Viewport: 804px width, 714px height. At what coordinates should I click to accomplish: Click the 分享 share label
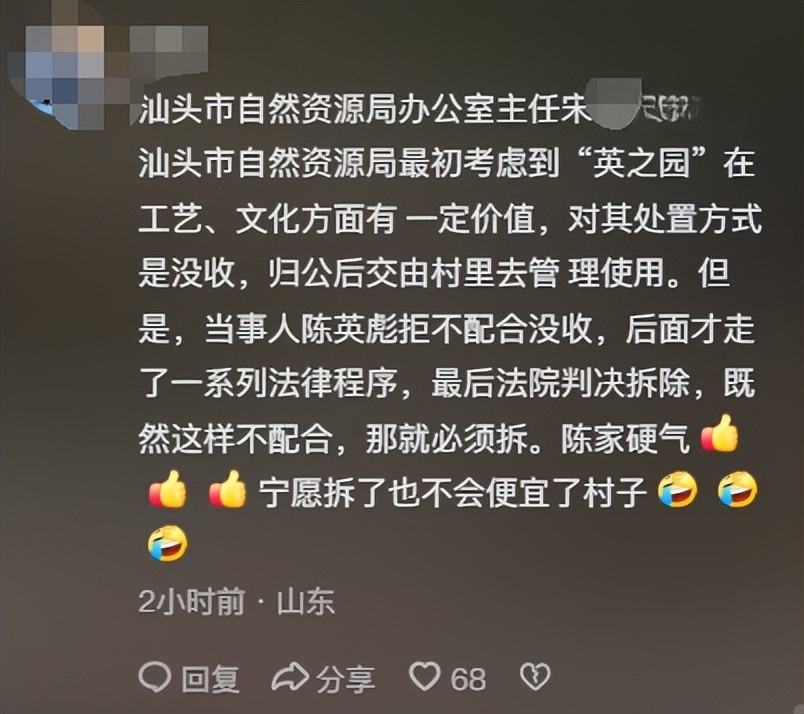(345, 679)
